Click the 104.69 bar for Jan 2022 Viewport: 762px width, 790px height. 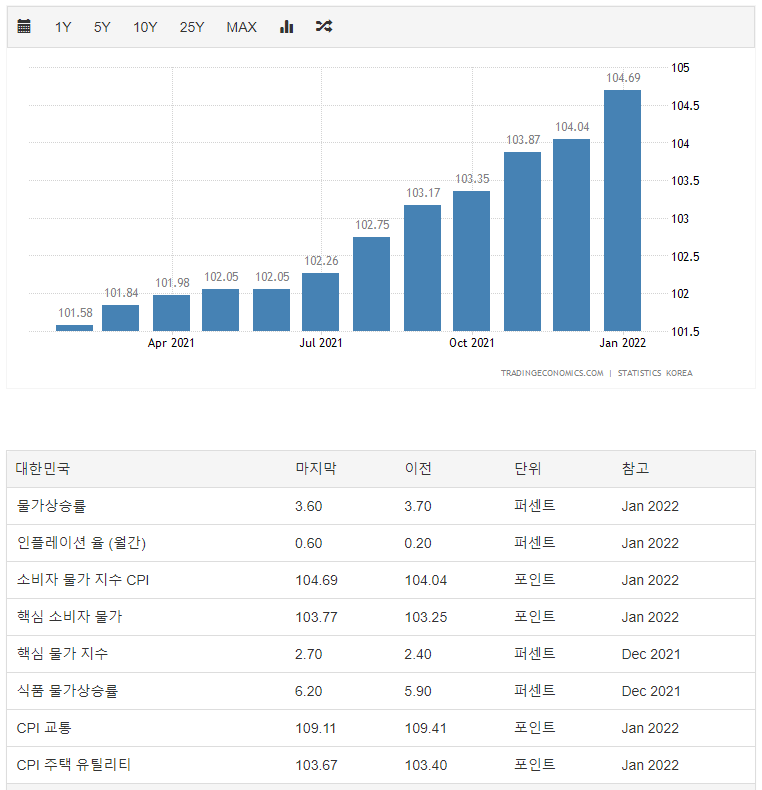[622, 211]
